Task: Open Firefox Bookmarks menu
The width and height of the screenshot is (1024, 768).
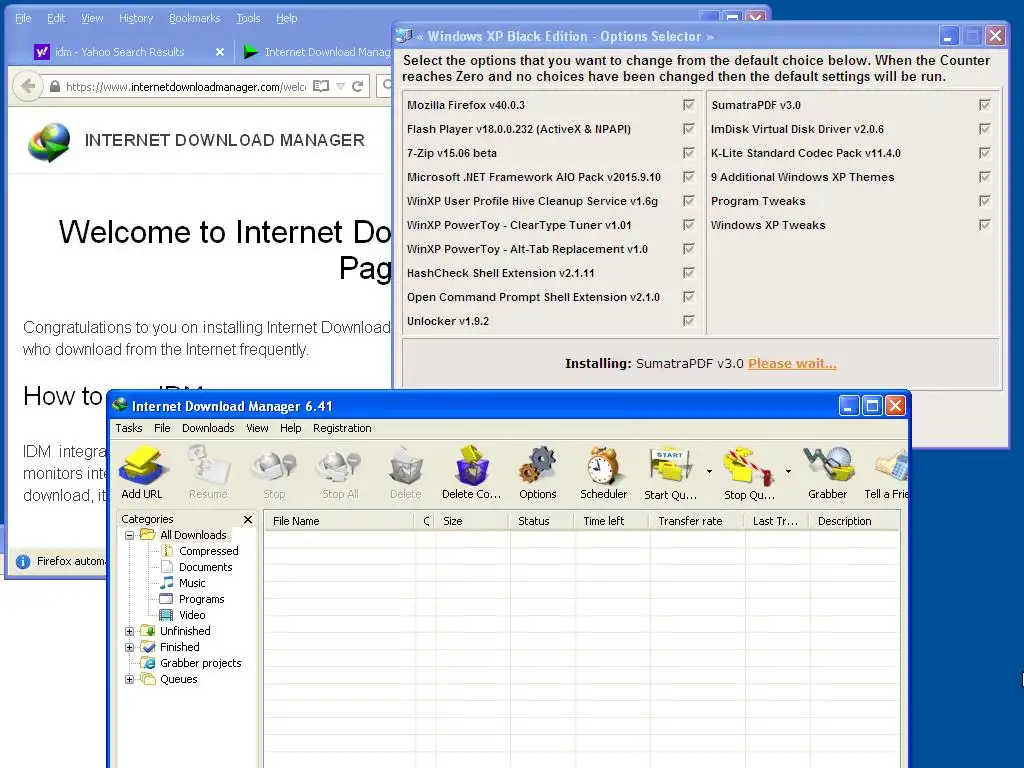Action: pos(195,18)
